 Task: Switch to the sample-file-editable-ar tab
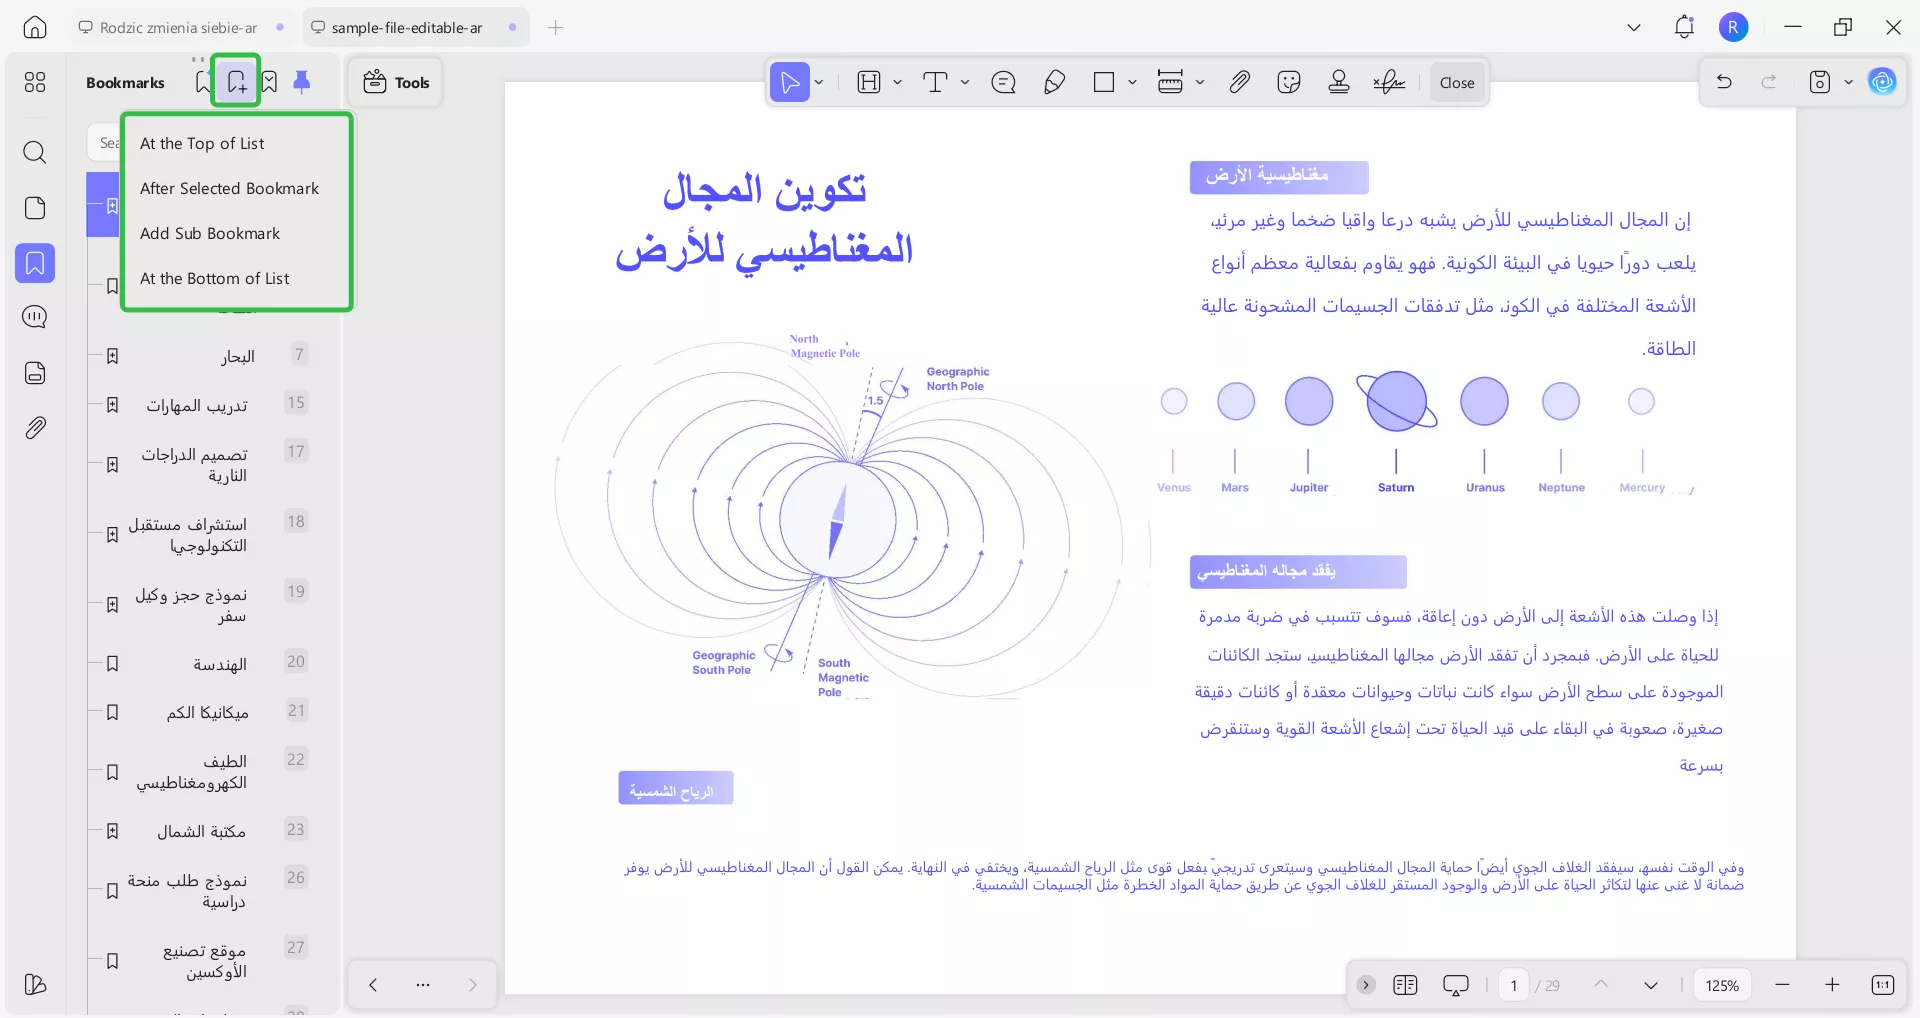(x=405, y=27)
